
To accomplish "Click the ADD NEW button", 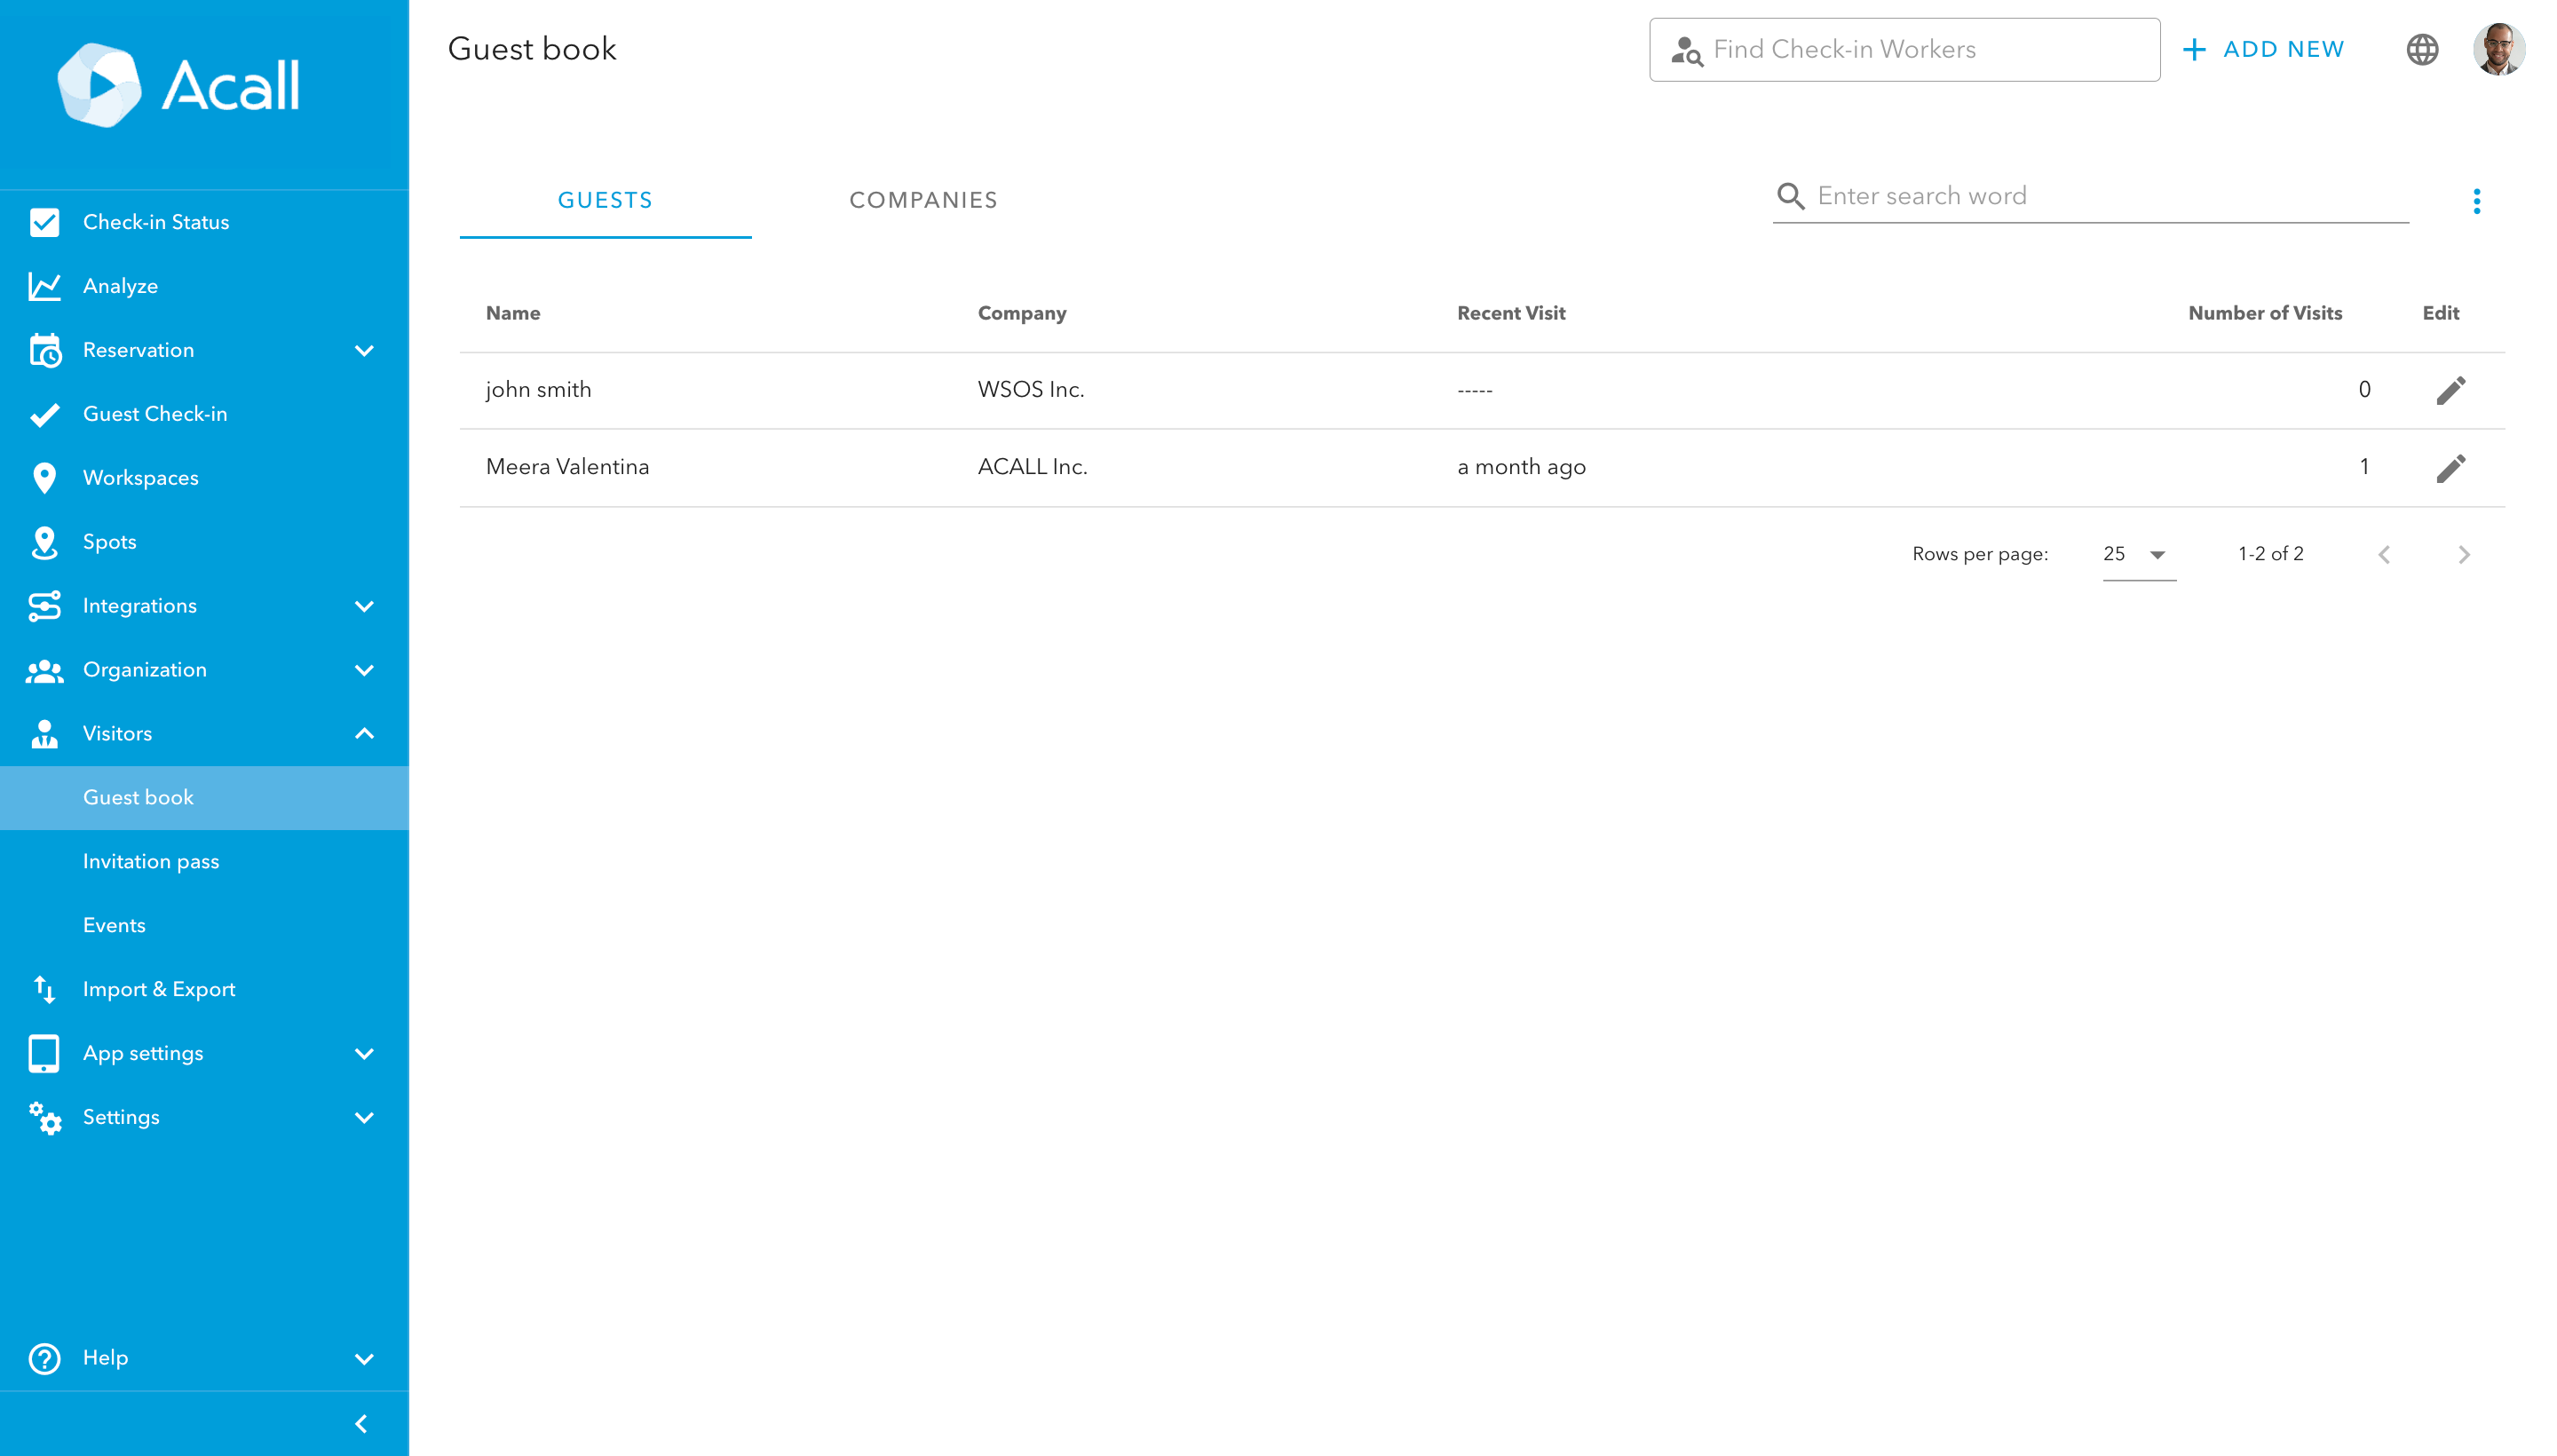I will [x=2262, y=49].
